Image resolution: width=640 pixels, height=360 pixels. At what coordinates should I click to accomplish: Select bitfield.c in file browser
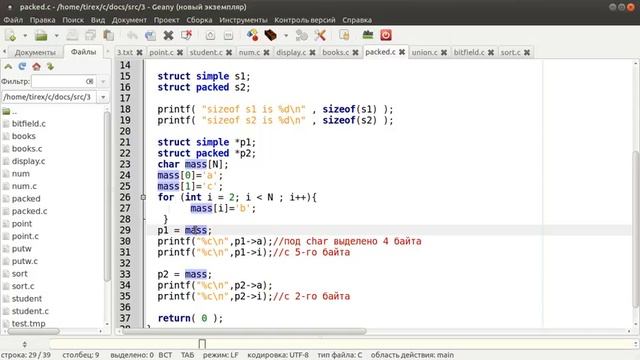[x=29, y=124]
